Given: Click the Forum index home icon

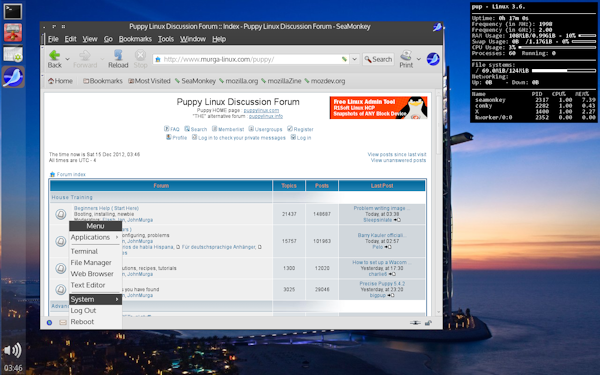Looking at the screenshot, I should click(x=52, y=174).
